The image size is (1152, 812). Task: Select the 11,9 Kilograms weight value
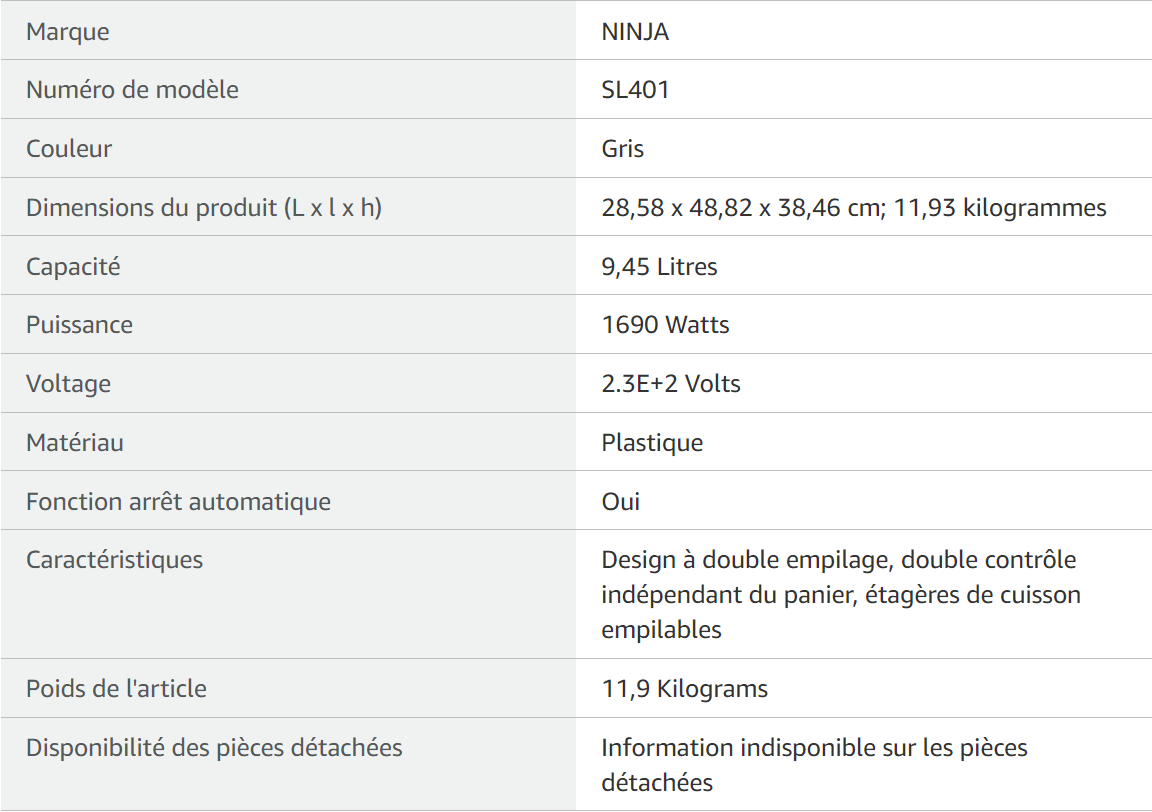[685, 689]
